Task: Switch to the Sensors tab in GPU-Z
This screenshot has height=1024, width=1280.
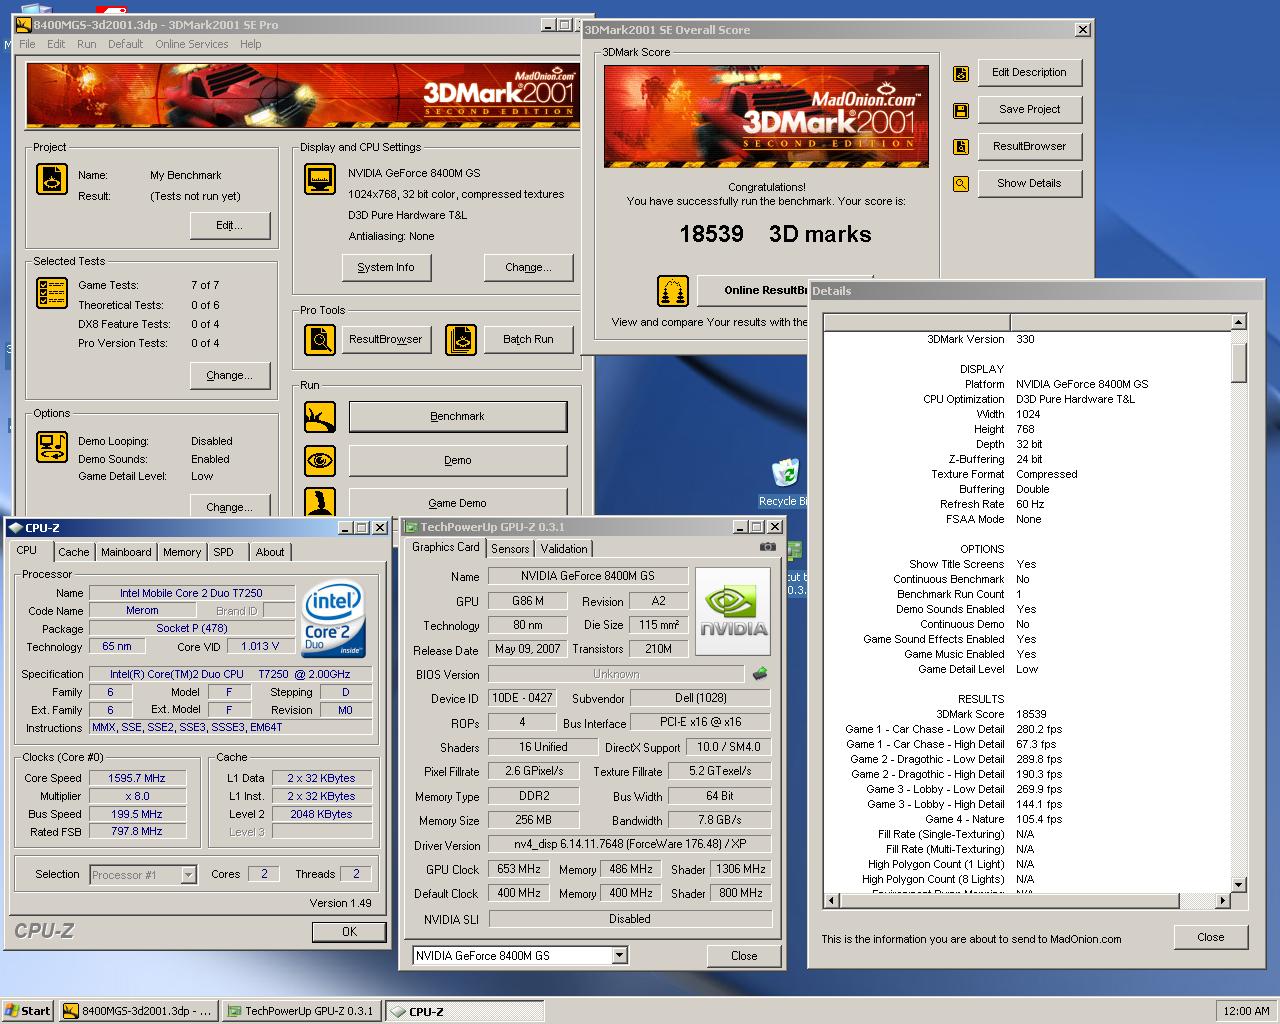Action: point(510,549)
